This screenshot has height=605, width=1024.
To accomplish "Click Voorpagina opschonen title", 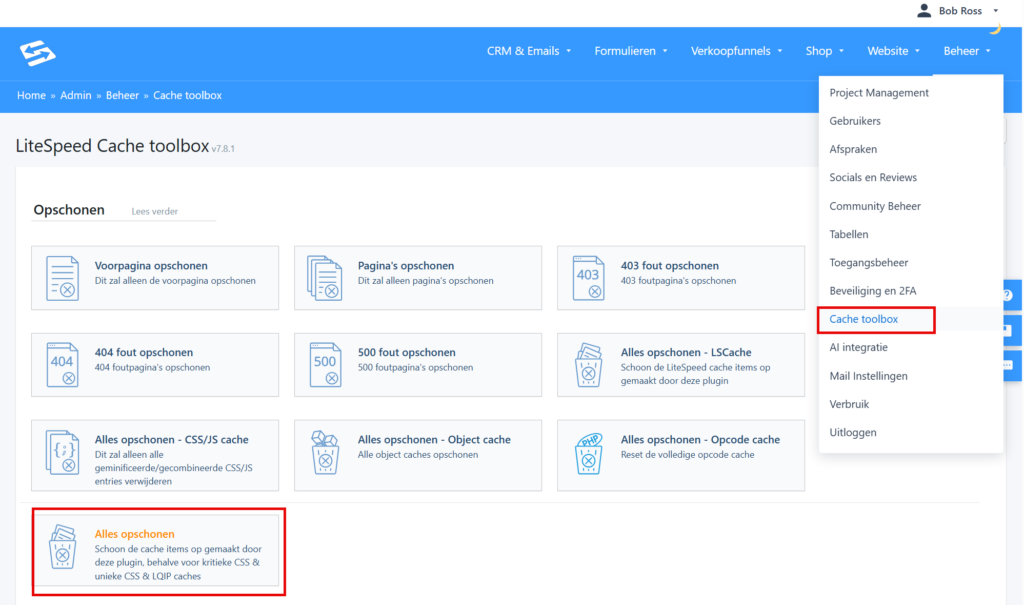I will [x=151, y=265].
